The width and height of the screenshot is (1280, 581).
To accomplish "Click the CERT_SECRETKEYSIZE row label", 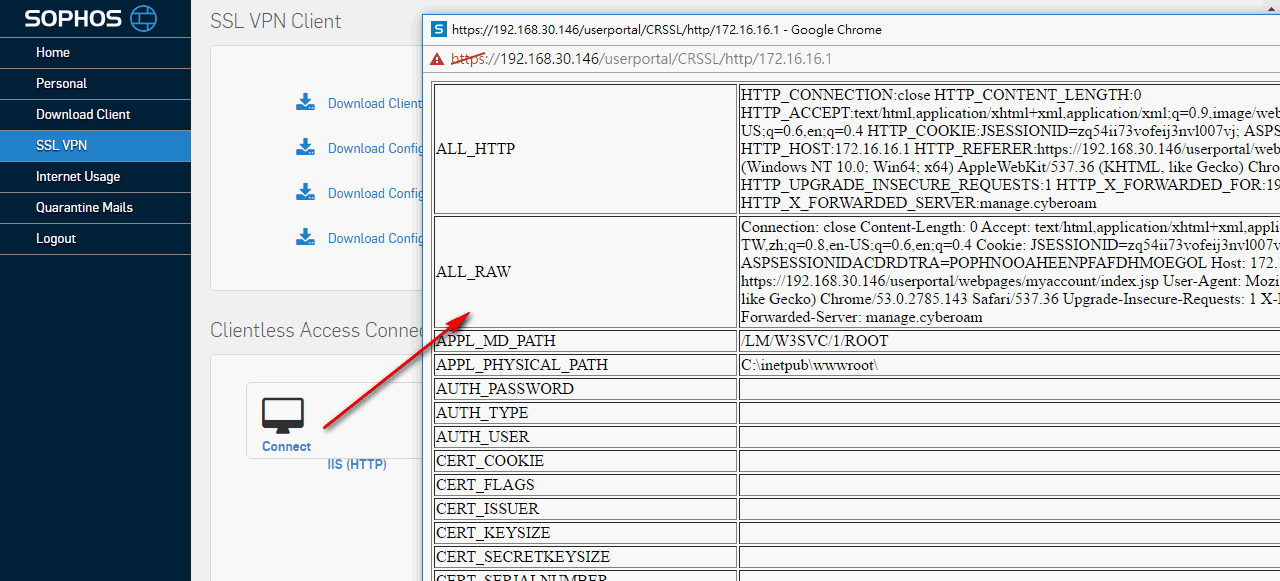I will click(x=586, y=557).
